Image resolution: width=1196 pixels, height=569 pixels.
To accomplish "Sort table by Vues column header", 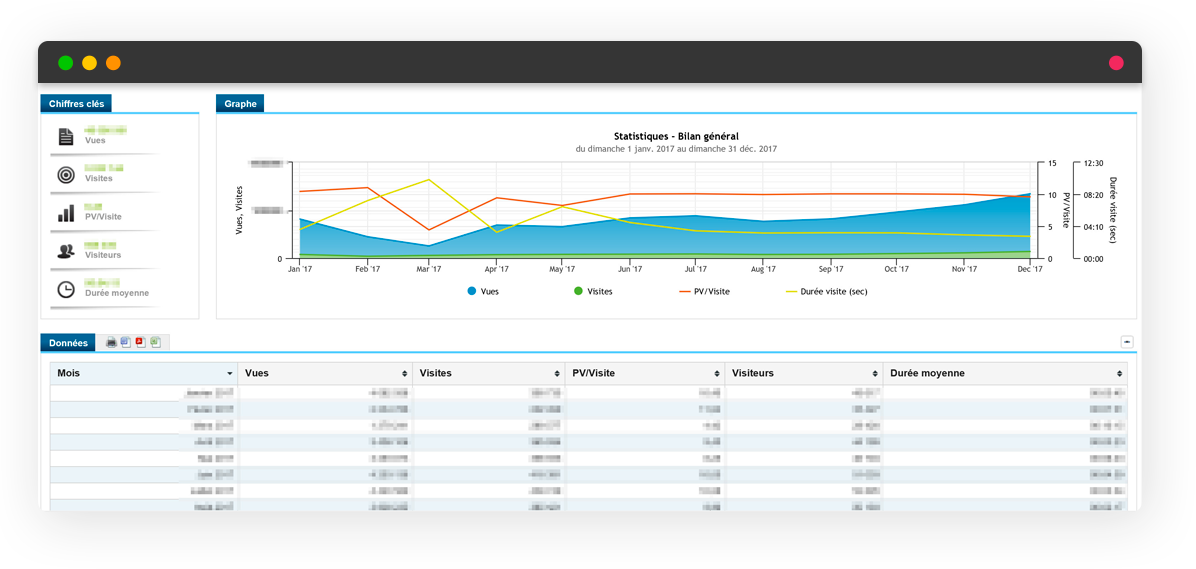I will [325, 373].
